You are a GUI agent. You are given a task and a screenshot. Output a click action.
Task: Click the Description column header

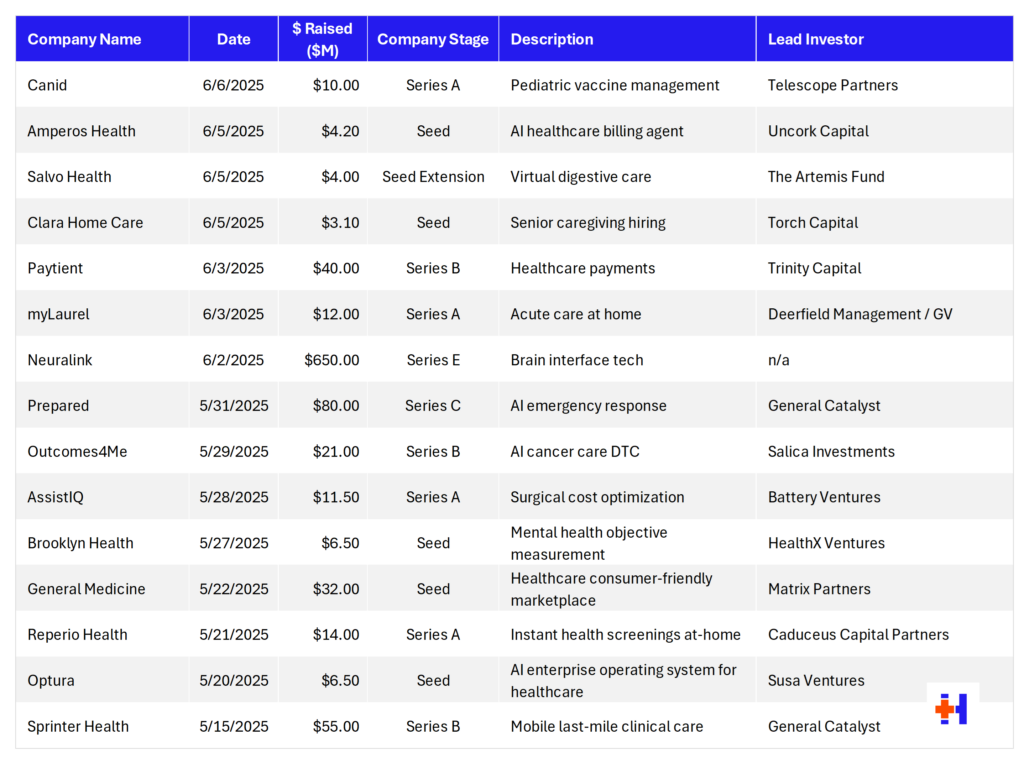click(x=628, y=39)
